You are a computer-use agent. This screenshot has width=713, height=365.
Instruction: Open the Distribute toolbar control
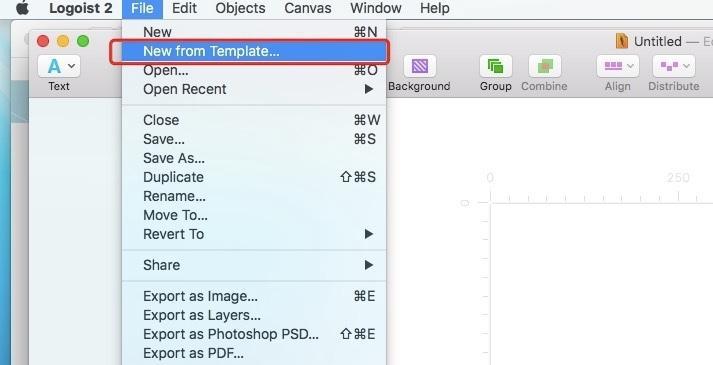[x=673, y=66]
